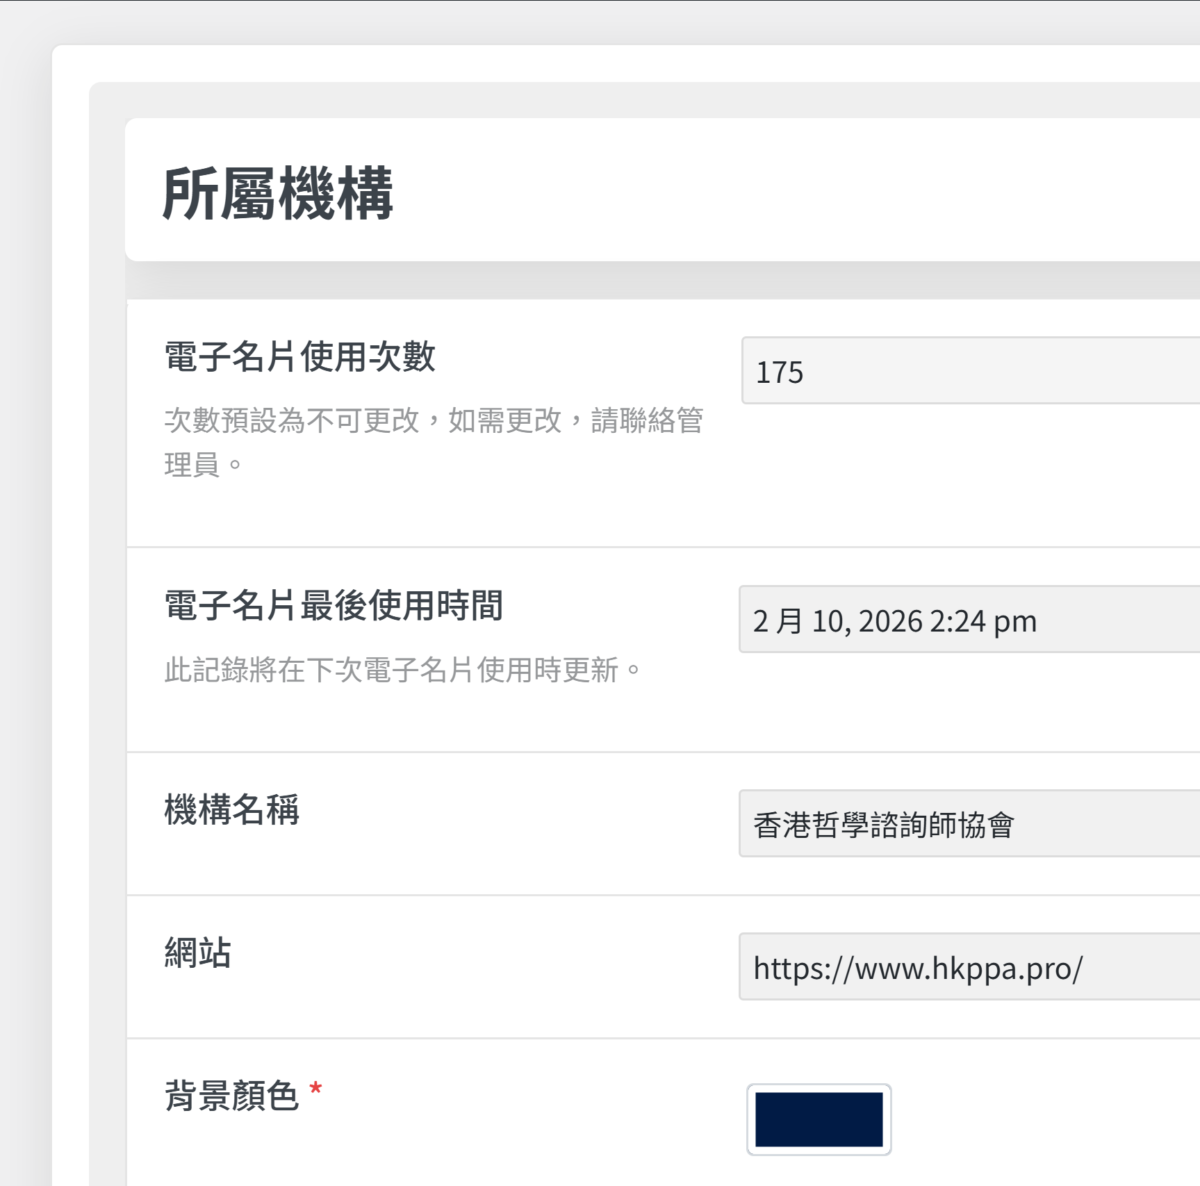Click the 2 月 10, 2026 date text
This screenshot has height=1186, width=1200.
tap(837, 621)
